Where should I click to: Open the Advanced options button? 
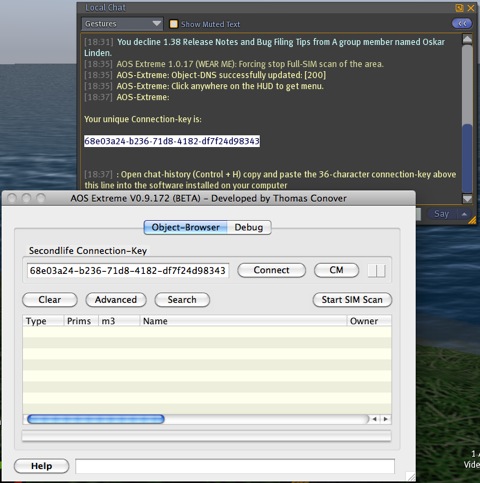coord(116,300)
